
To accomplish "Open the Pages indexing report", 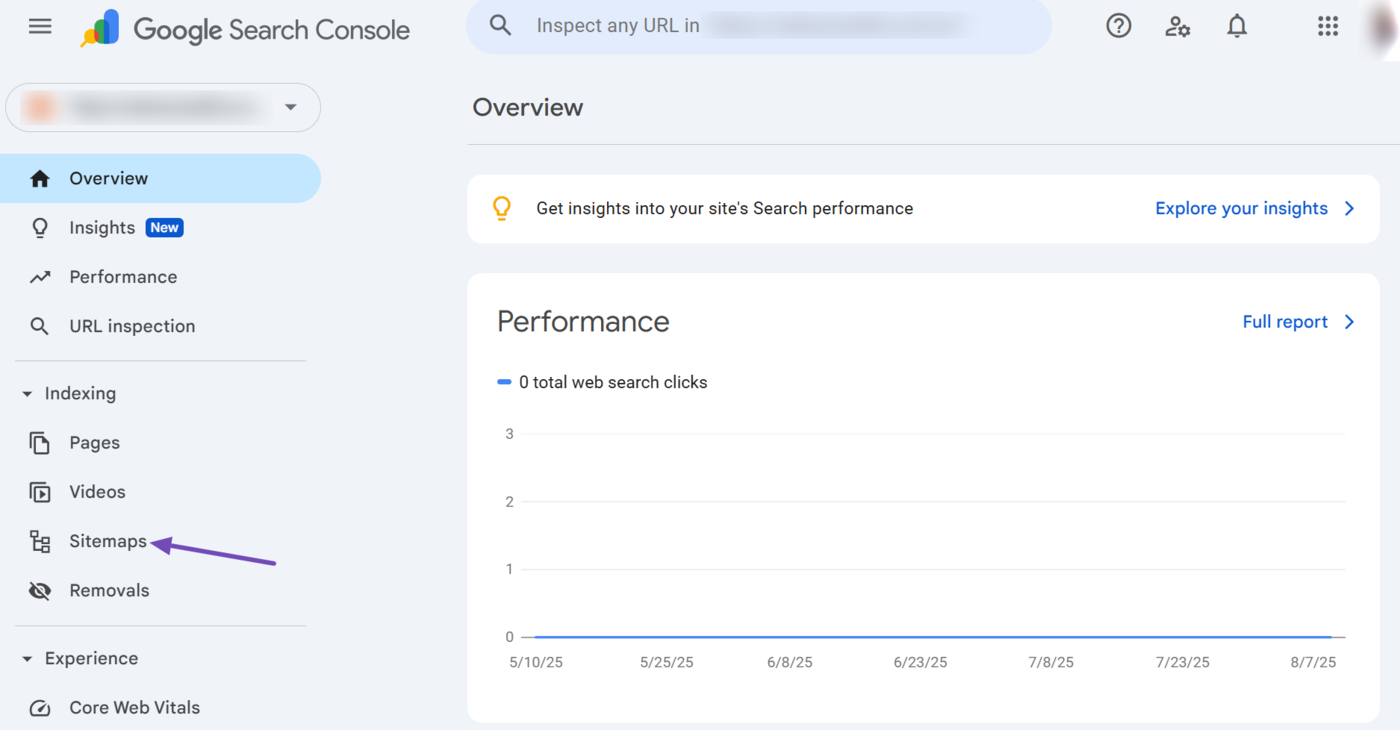I will (x=94, y=443).
